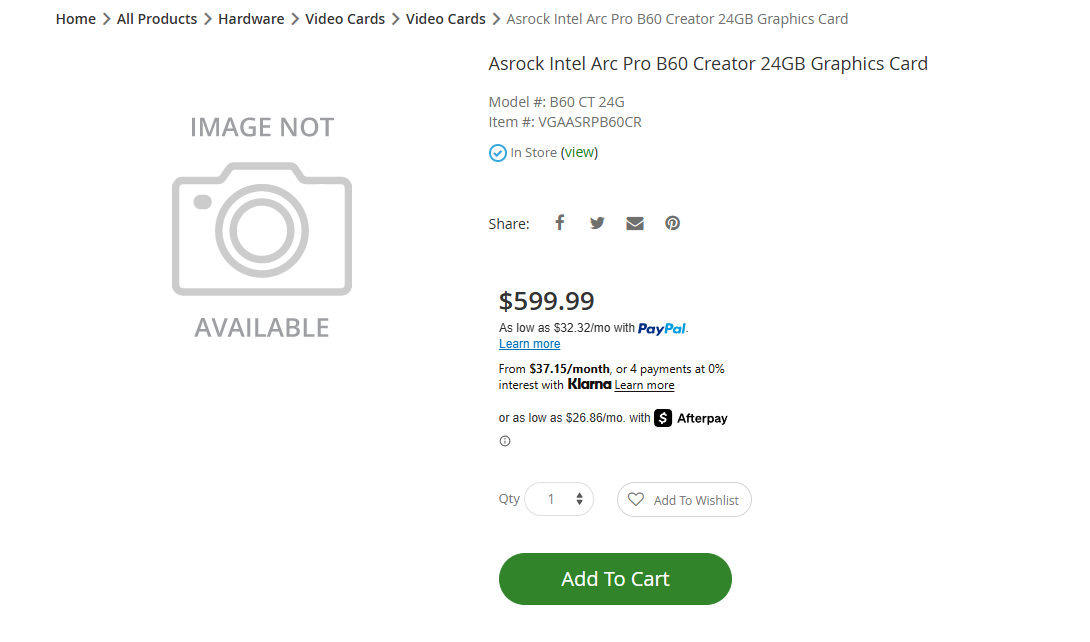The height and width of the screenshot is (642, 1090).
Task: Click the Klarna logo
Action: point(589,384)
